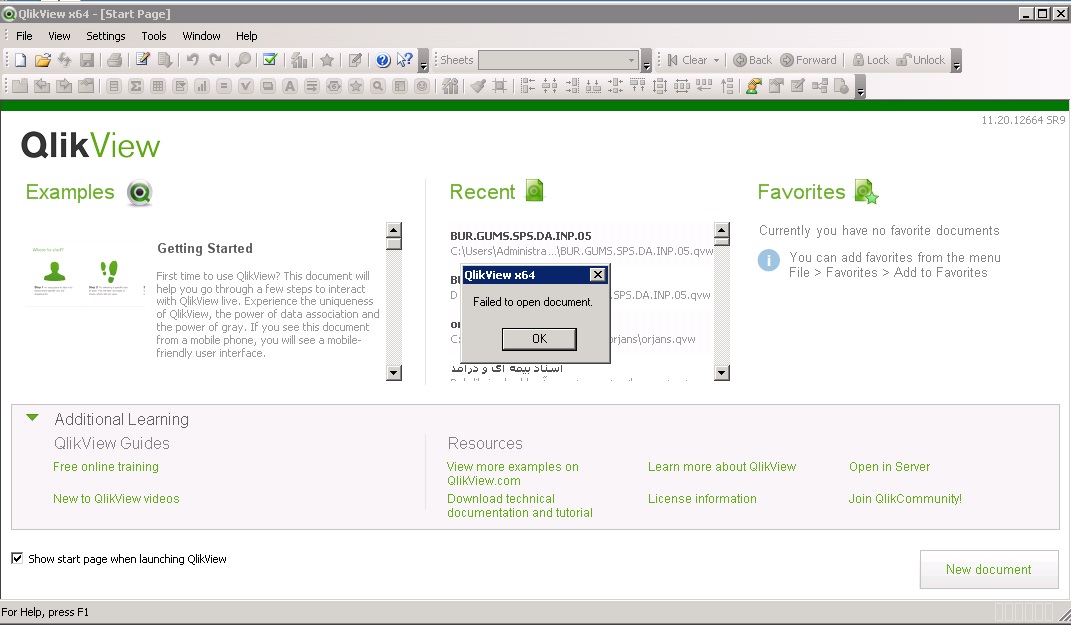Expand design toolbar overflow options
The height and width of the screenshot is (625, 1071).
[861, 87]
